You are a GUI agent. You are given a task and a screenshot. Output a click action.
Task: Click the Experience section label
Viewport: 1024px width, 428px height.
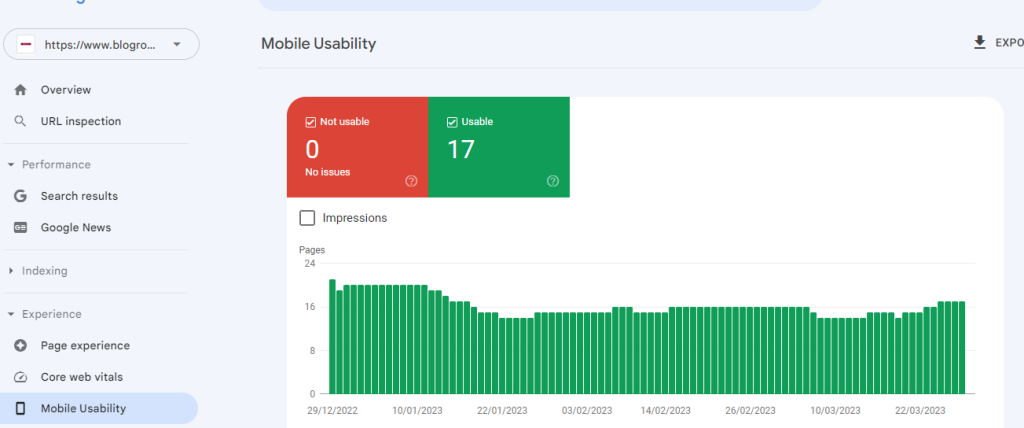click(x=52, y=314)
